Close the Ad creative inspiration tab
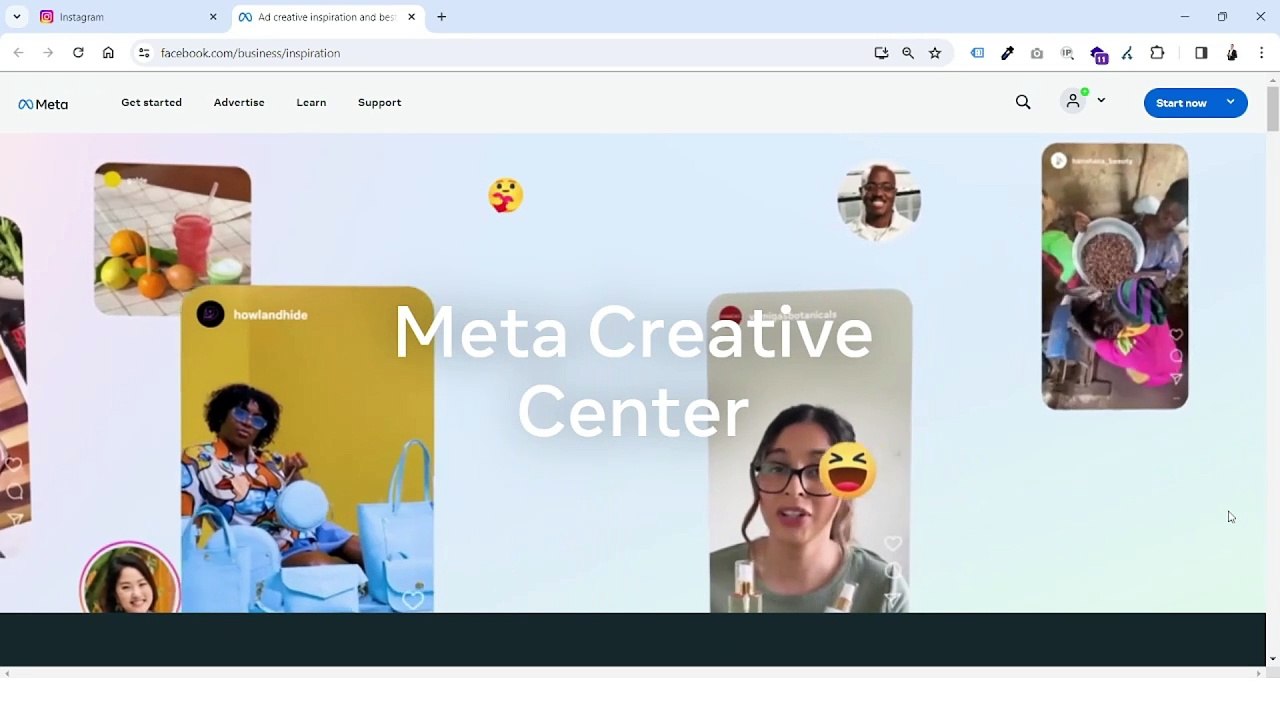This screenshot has height=720, width=1280. coord(411,17)
